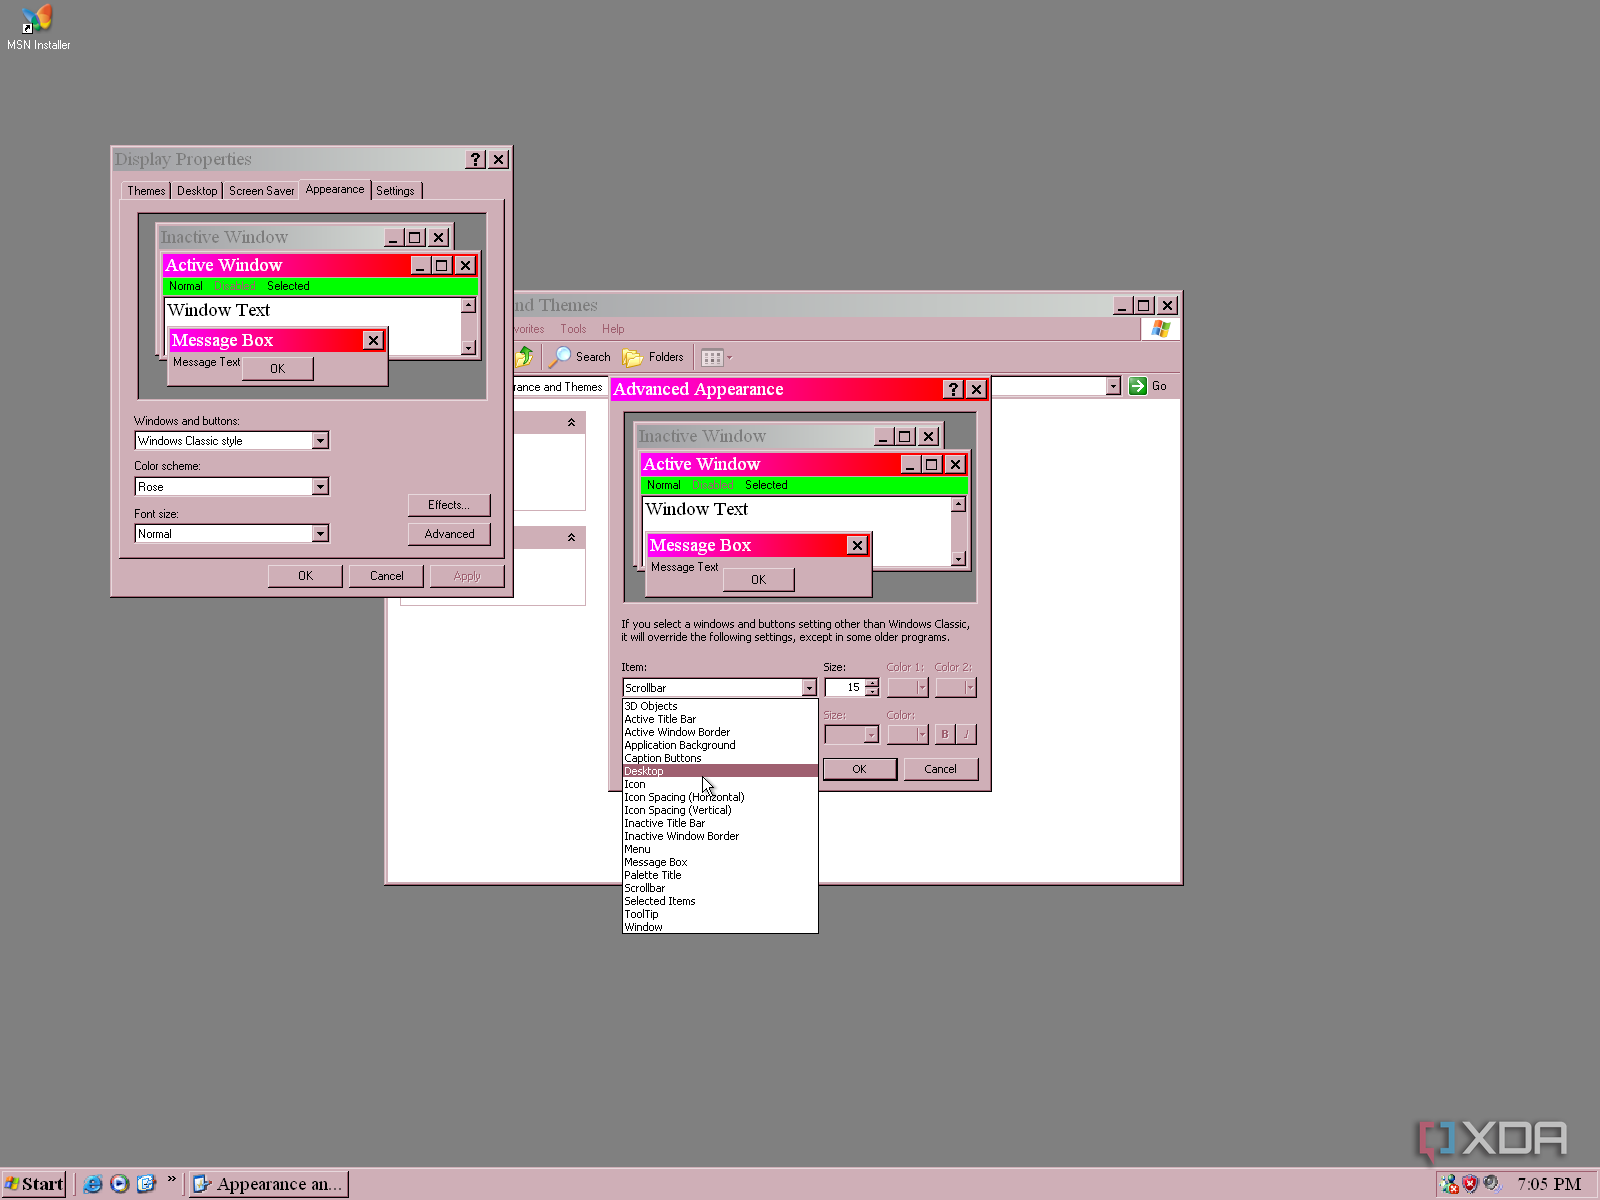Select Desktop in the item list
This screenshot has width=1600, height=1200.
(720, 771)
